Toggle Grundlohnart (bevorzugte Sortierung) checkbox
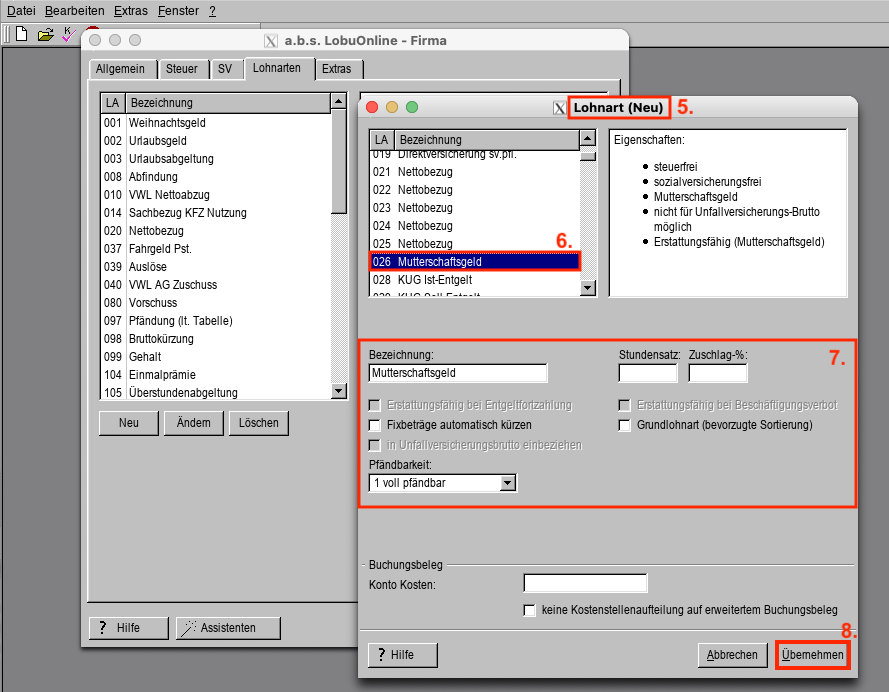This screenshot has width=889, height=692. click(x=625, y=425)
